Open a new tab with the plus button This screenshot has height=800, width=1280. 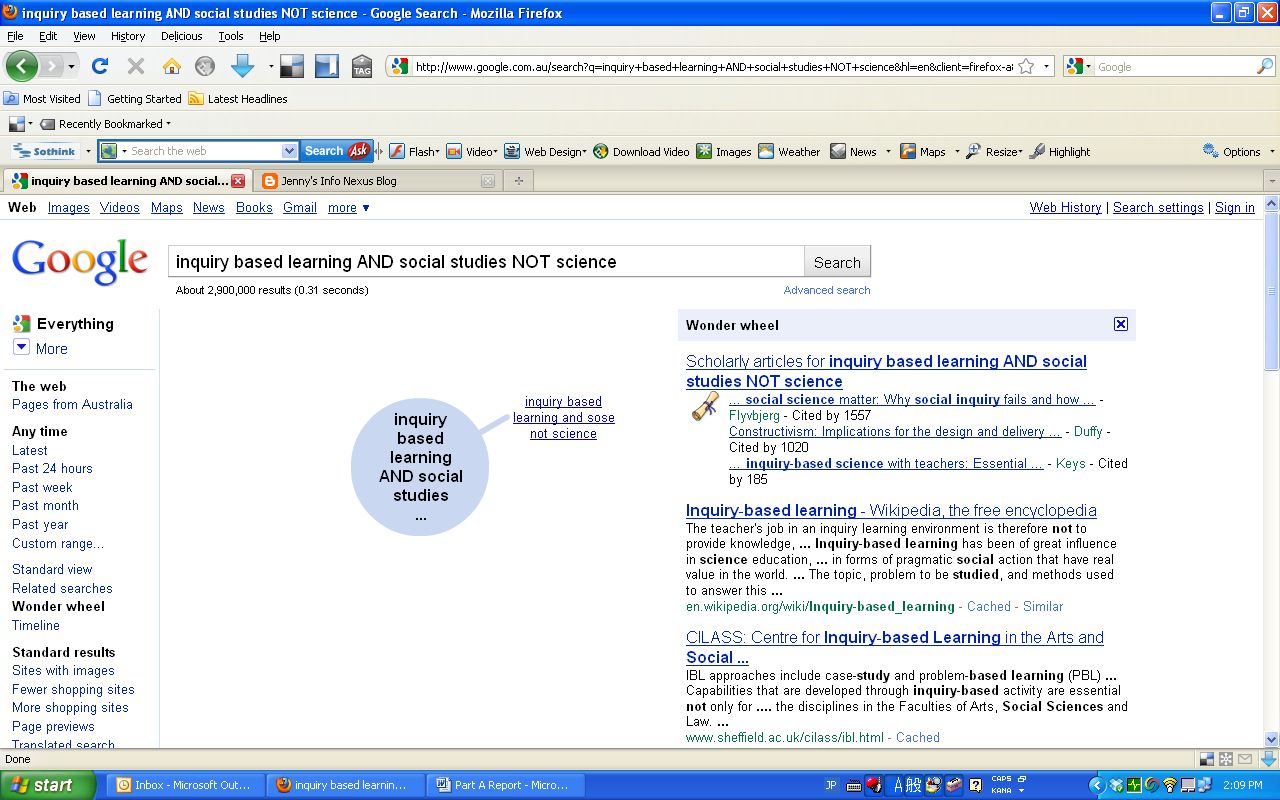pos(518,181)
